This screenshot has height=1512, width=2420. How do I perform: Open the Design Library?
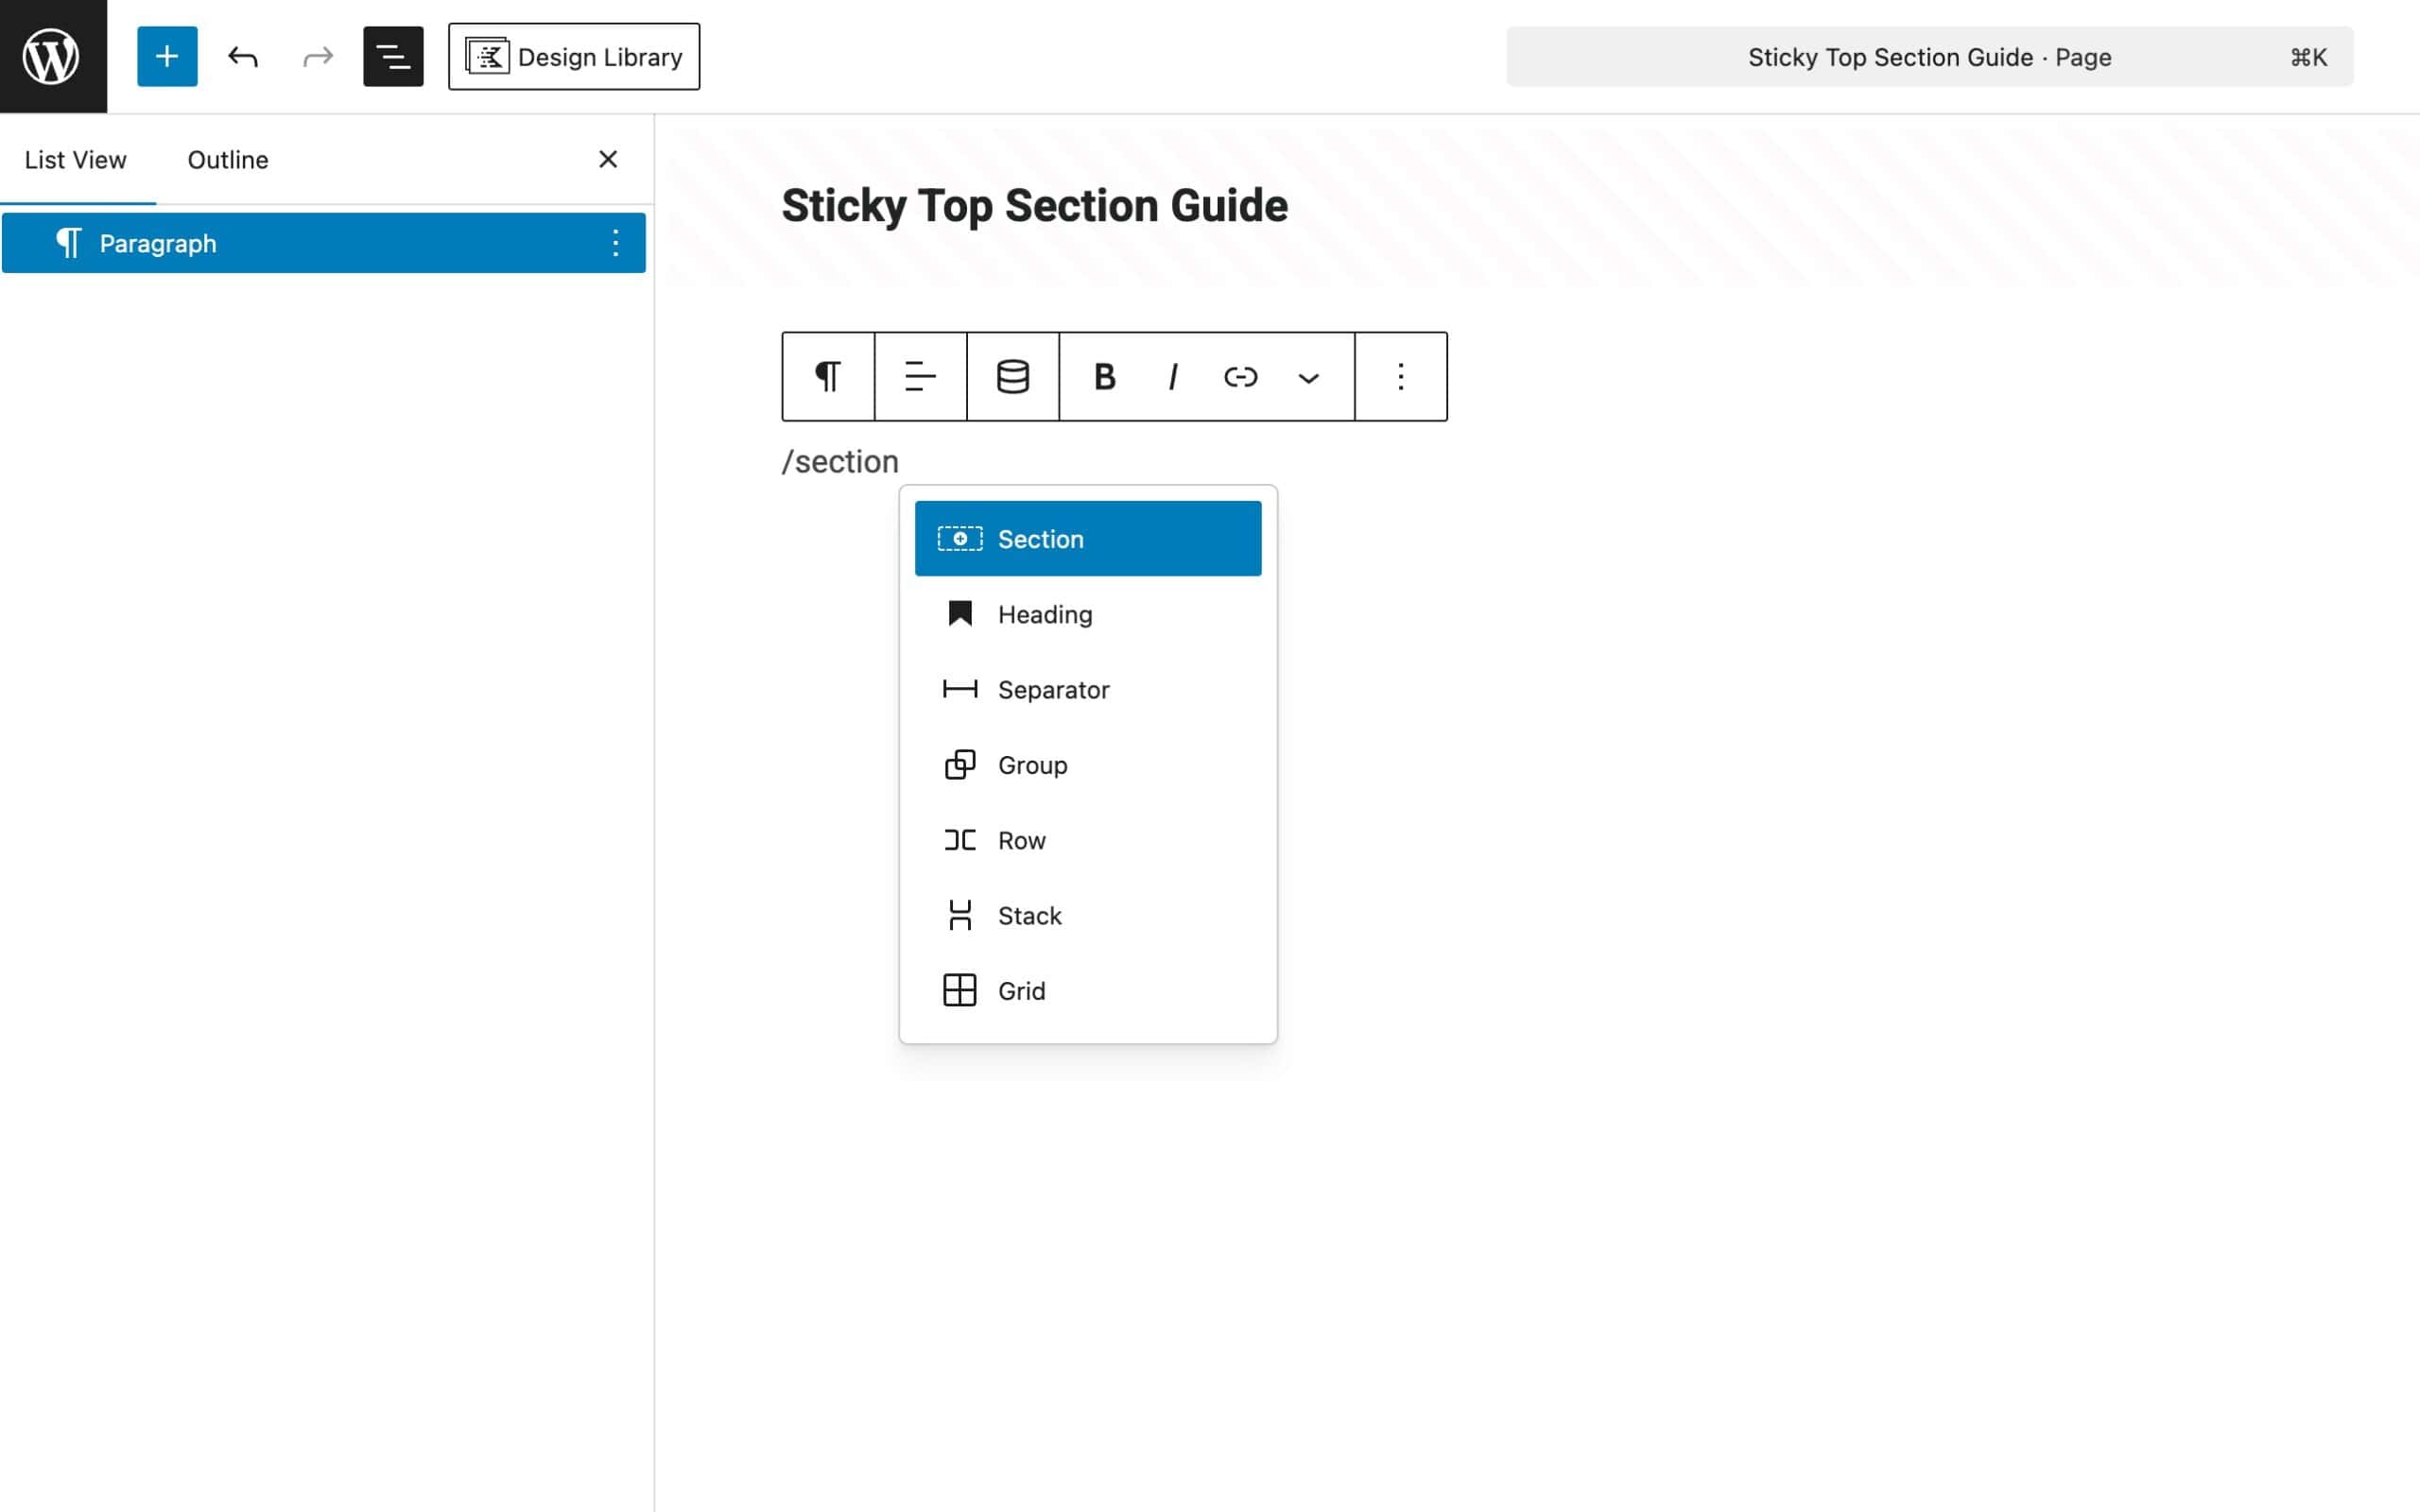point(574,56)
